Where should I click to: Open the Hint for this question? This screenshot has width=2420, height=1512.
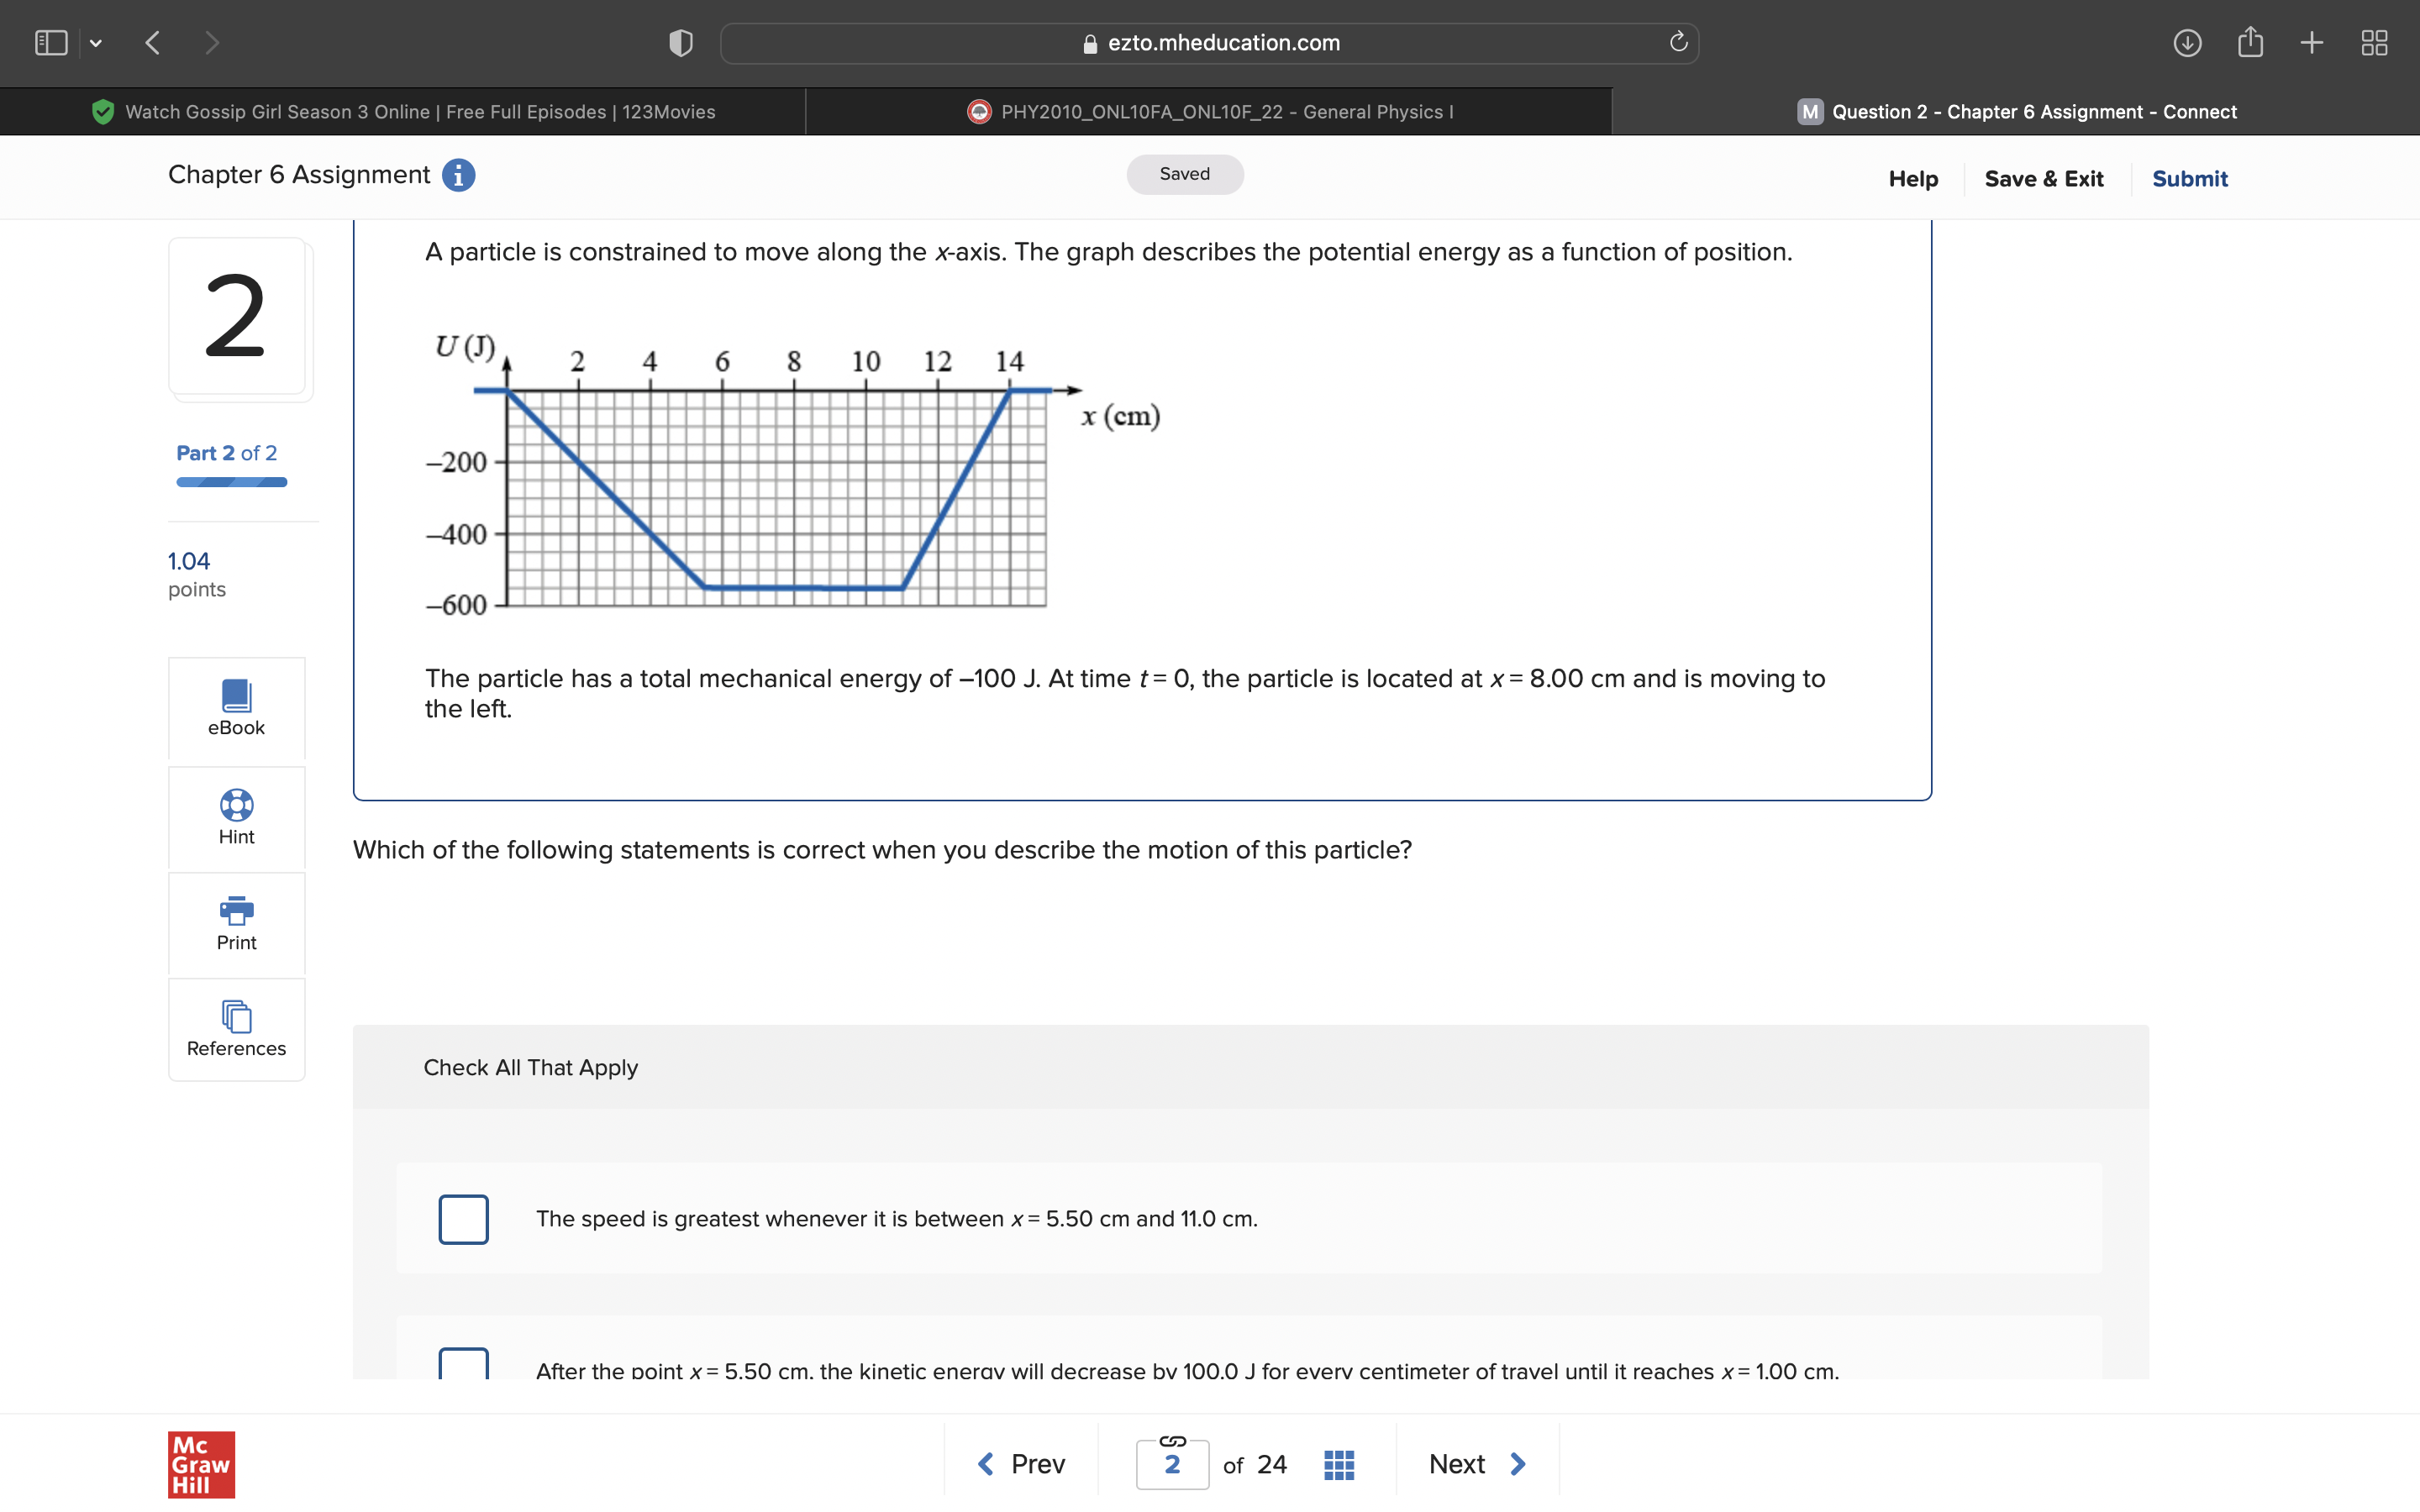tap(236, 818)
